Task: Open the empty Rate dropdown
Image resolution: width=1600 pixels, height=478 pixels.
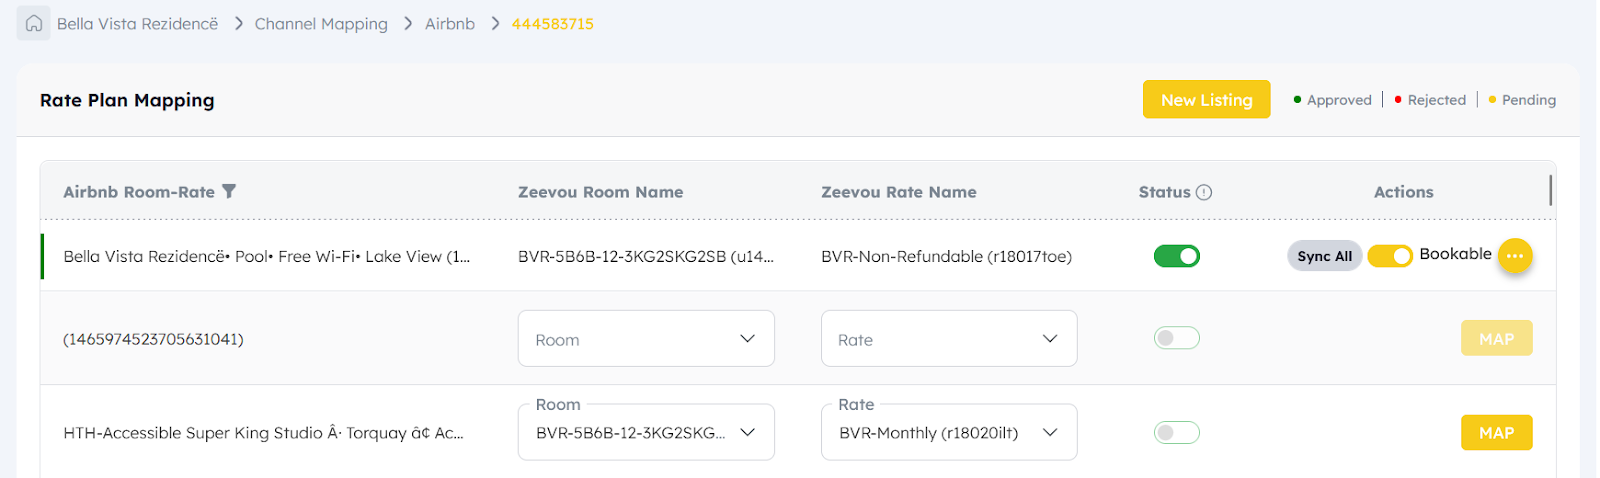Action: click(949, 338)
